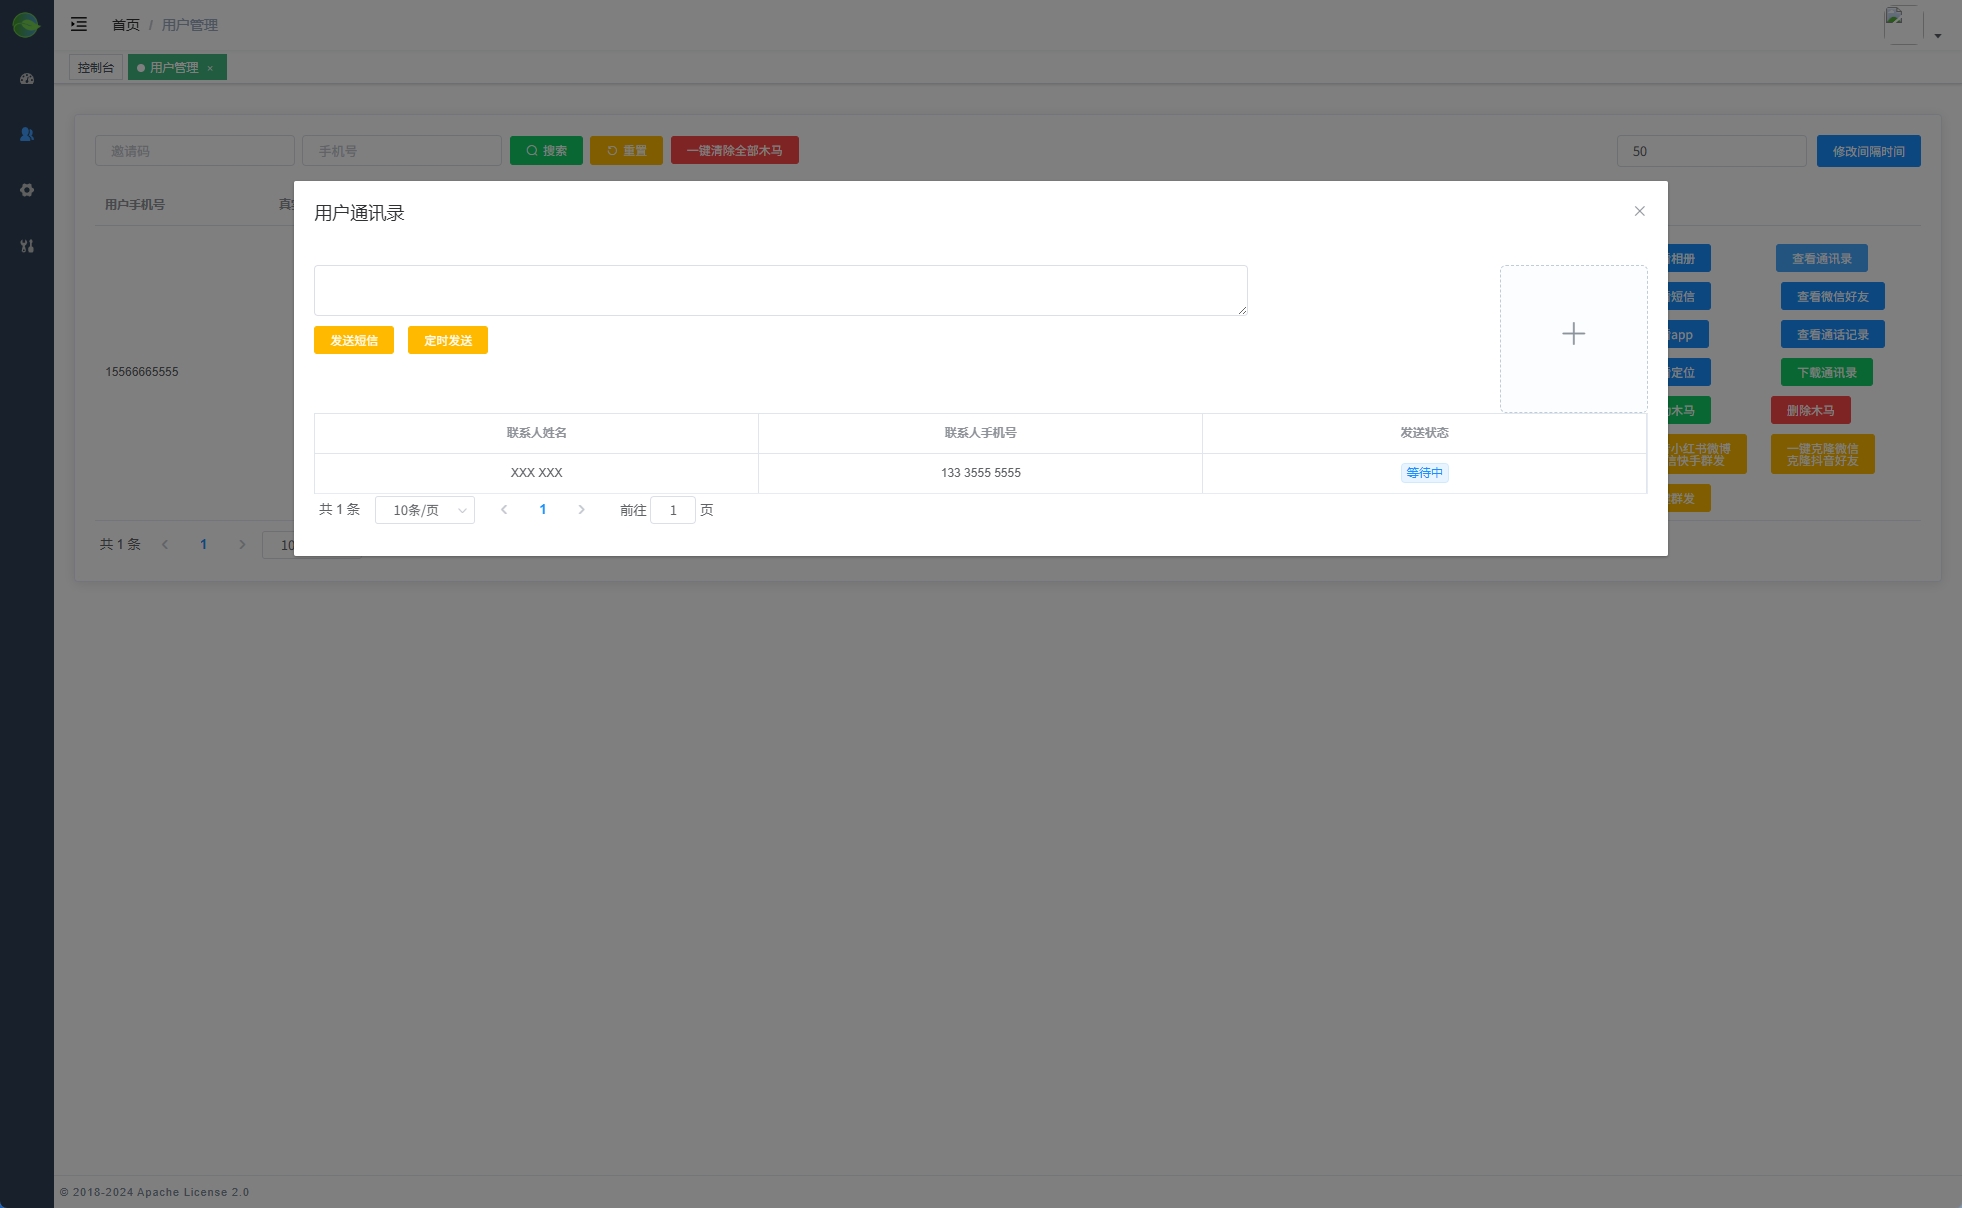Click the dashboard icon in the sidebar
The image size is (1962, 1208).
coord(27,79)
